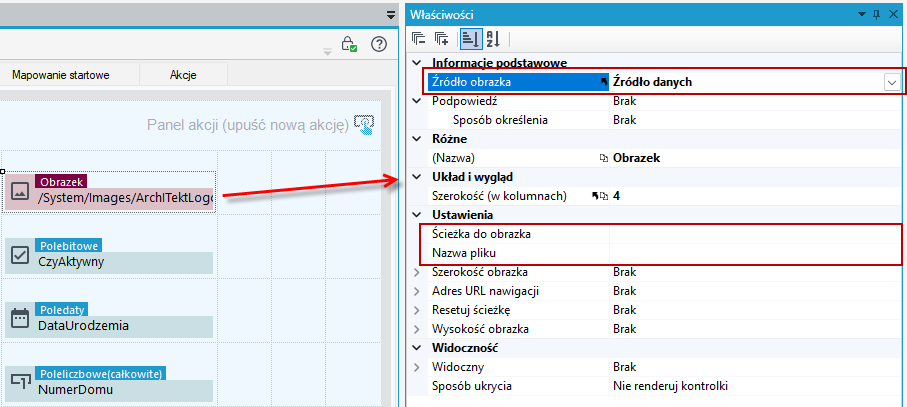The height and width of the screenshot is (407, 907).
Task: Switch properties to categorized sort view
Action: pos(469,39)
